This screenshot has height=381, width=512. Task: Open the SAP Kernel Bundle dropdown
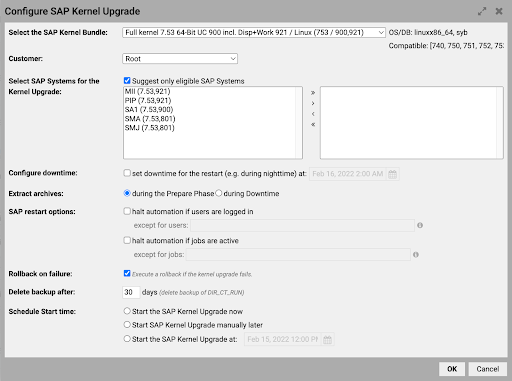[x=254, y=32]
